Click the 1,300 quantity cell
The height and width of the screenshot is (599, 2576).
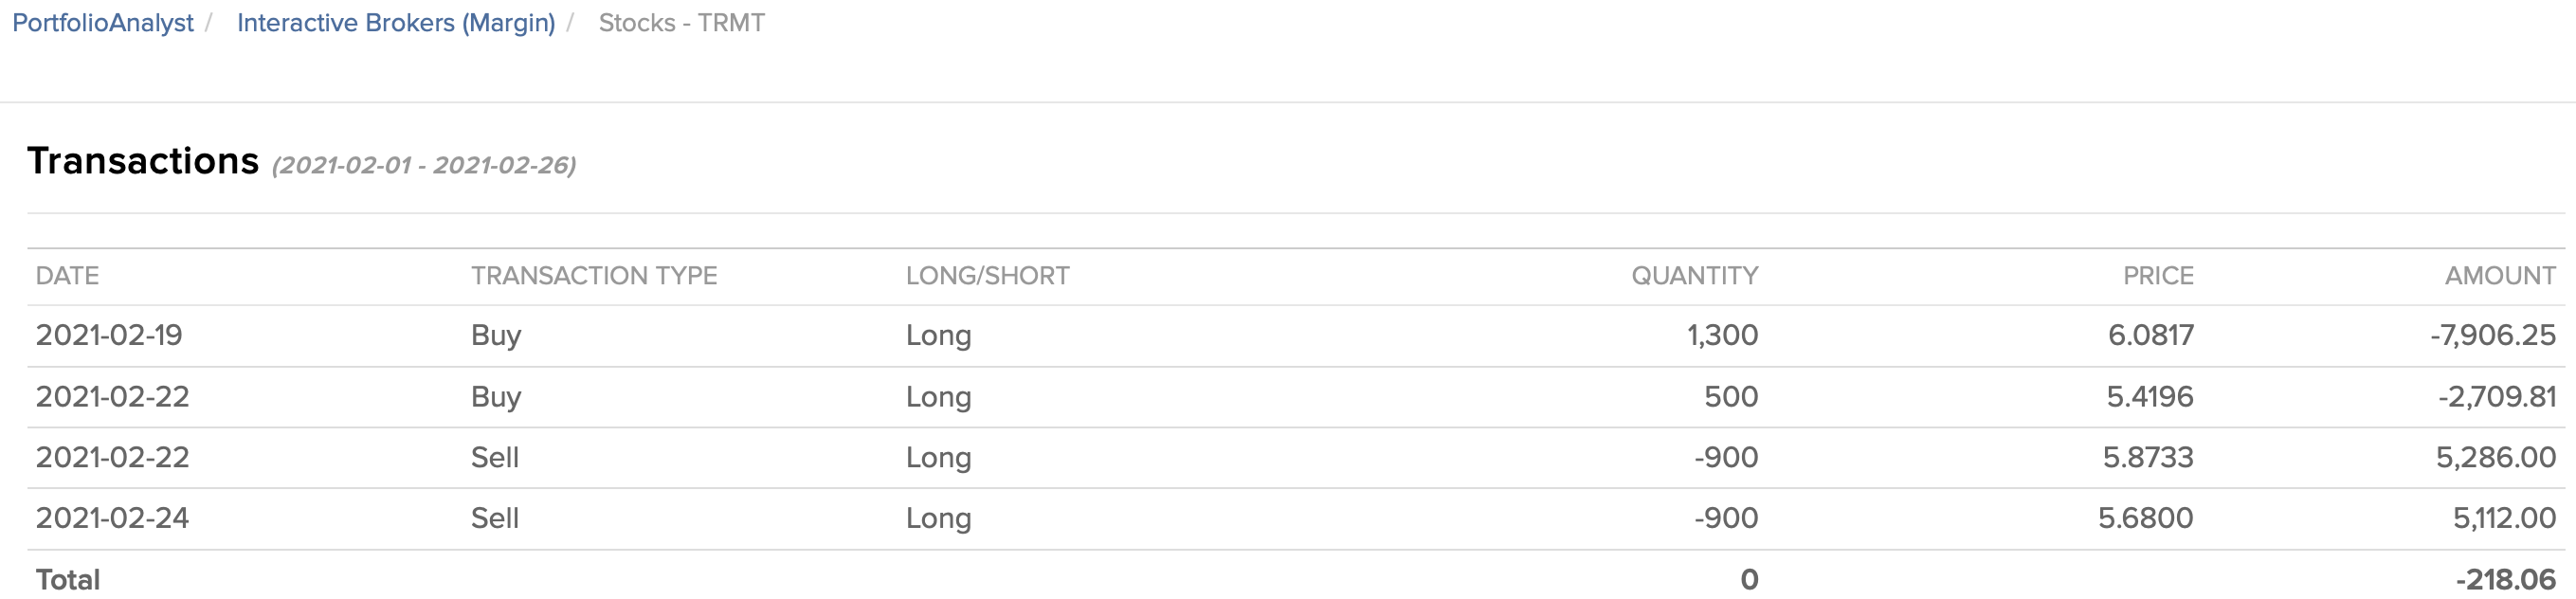click(x=1722, y=335)
